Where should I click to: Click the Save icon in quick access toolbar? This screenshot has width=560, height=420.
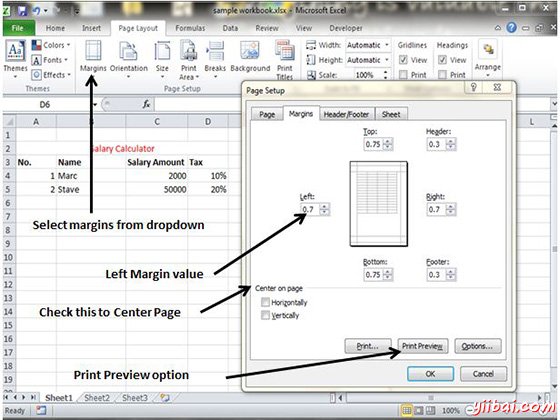pos(22,11)
